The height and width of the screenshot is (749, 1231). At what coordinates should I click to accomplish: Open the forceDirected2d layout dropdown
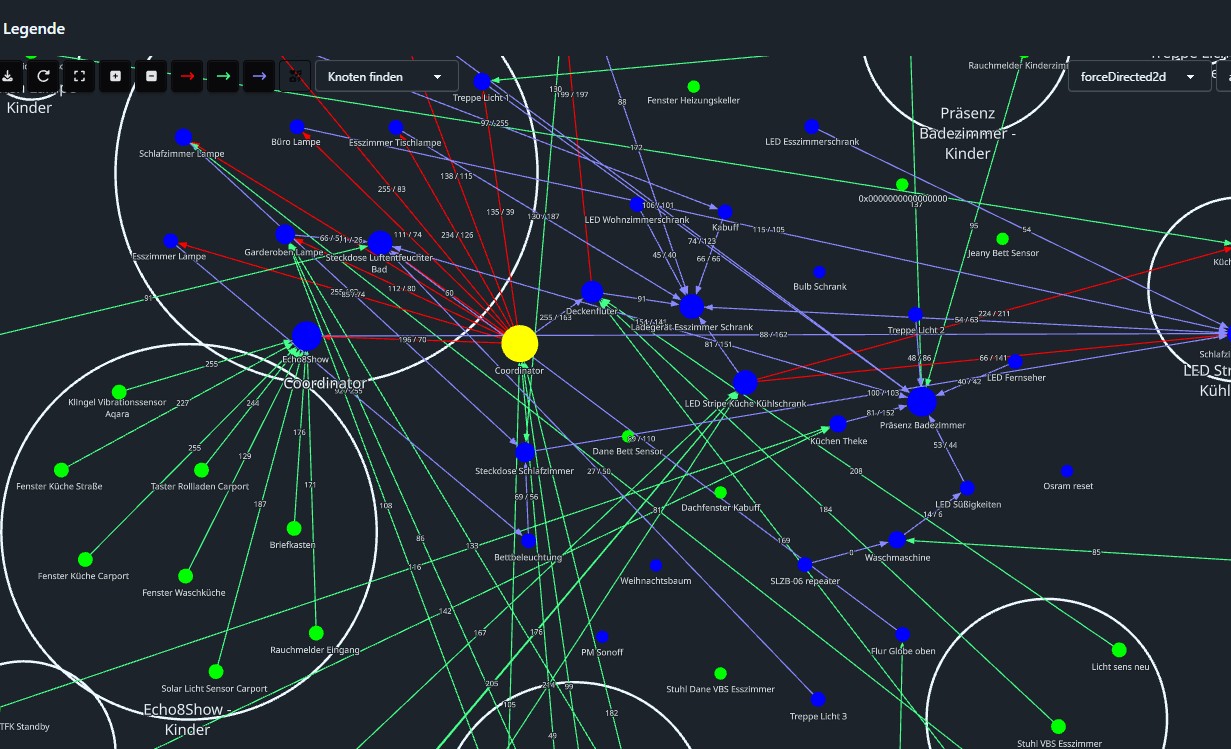tap(1139, 76)
